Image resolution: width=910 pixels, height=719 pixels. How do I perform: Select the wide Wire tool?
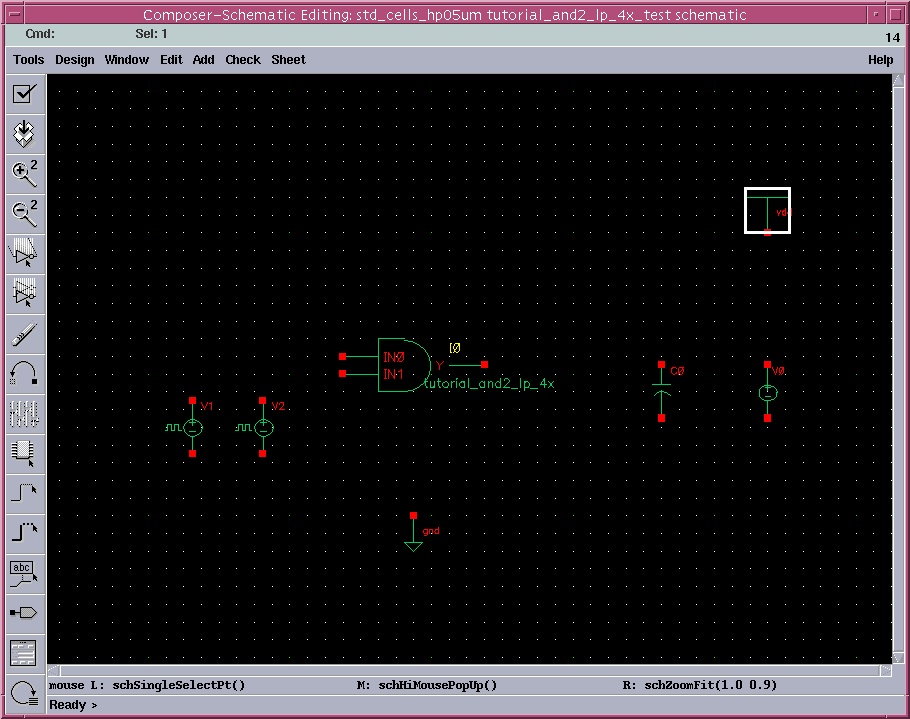click(24, 533)
